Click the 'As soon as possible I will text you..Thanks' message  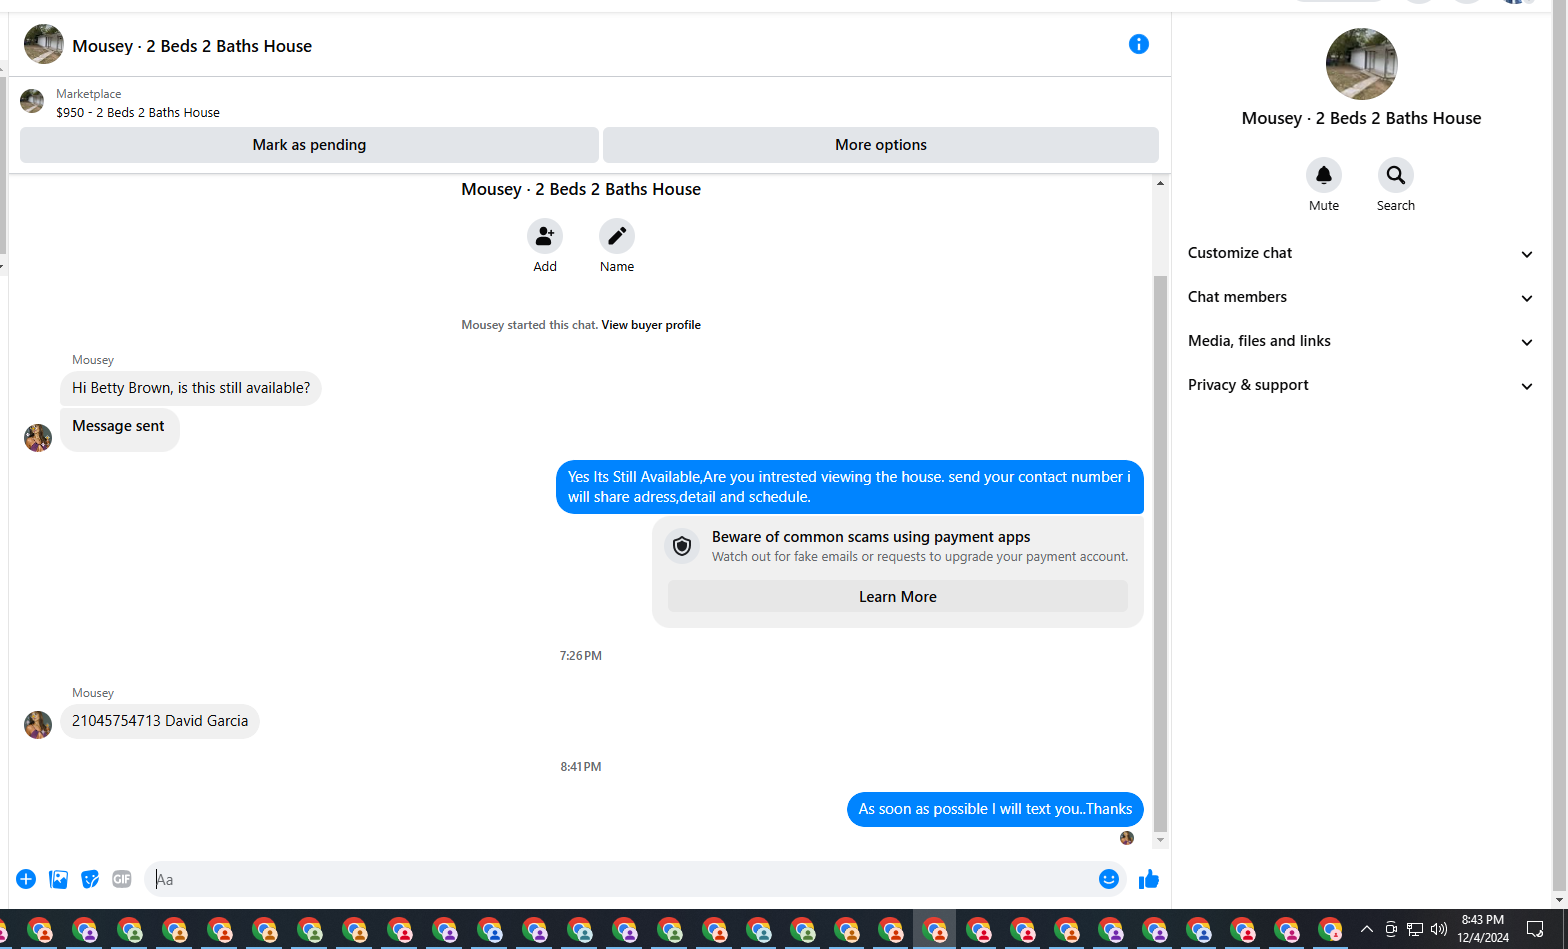(995, 809)
